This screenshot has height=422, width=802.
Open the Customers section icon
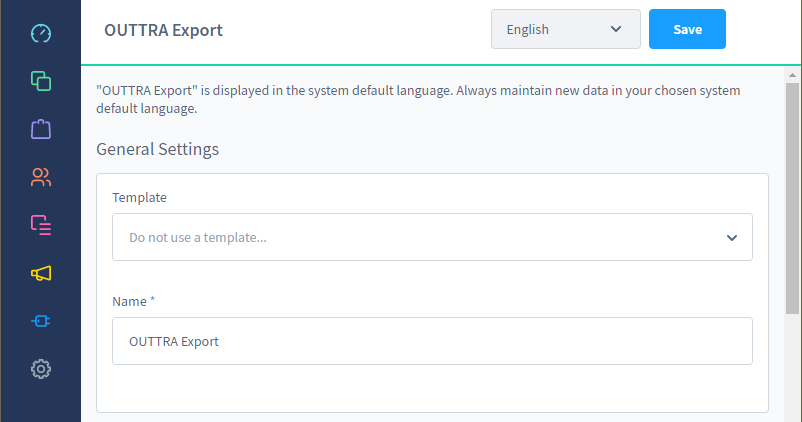[41, 177]
